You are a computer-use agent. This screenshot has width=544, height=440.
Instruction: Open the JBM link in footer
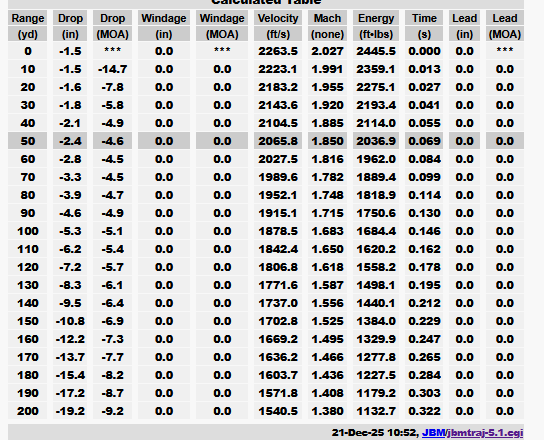click(433, 433)
